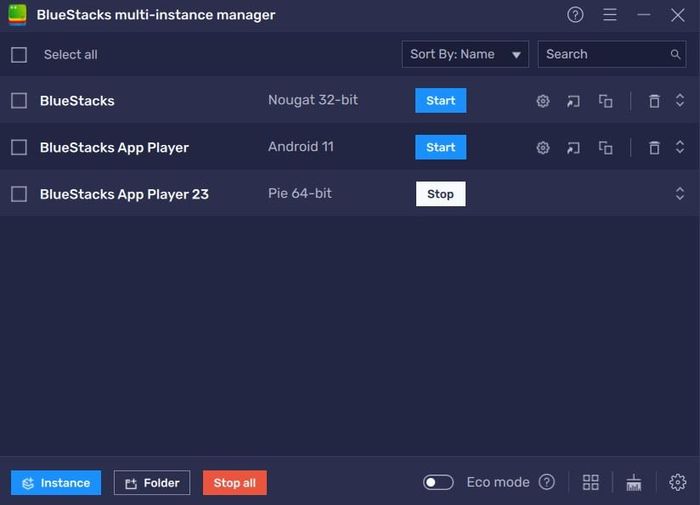Stop the BlueStacks App Player 23 instance
The image size is (700, 505).
pyautogui.click(x=441, y=194)
